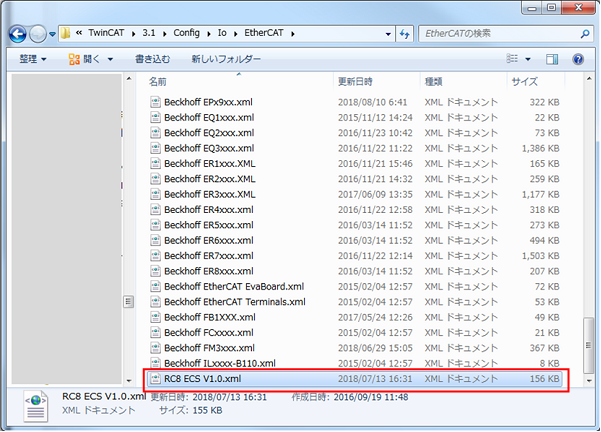This screenshot has width=601, height=432.
Task: Sort by サイズ column header
Action: (x=524, y=81)
